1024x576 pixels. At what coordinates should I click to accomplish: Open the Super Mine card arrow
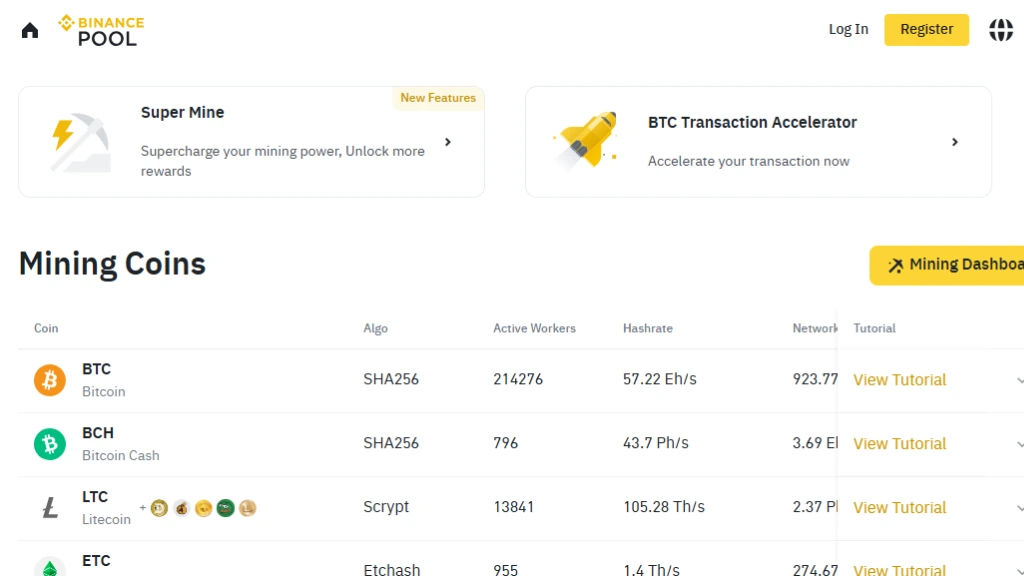click(448, 142)
